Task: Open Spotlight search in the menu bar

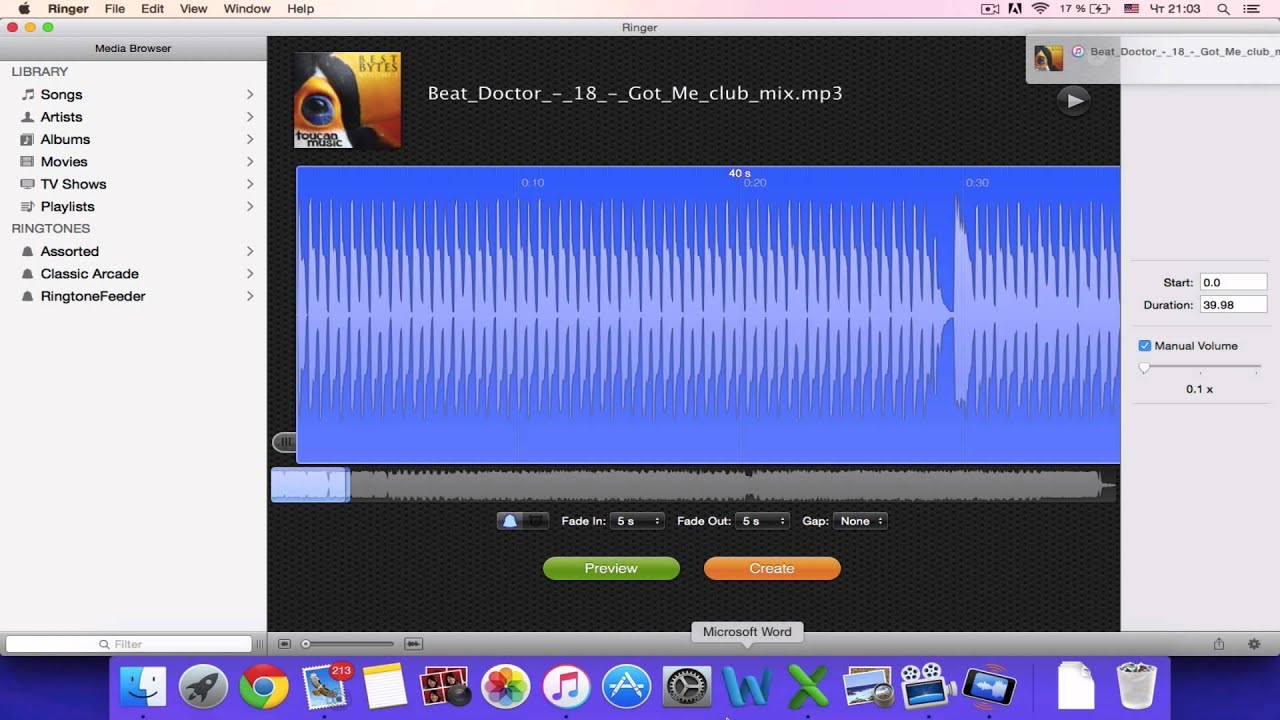Action: click(x=1223, y=9)
